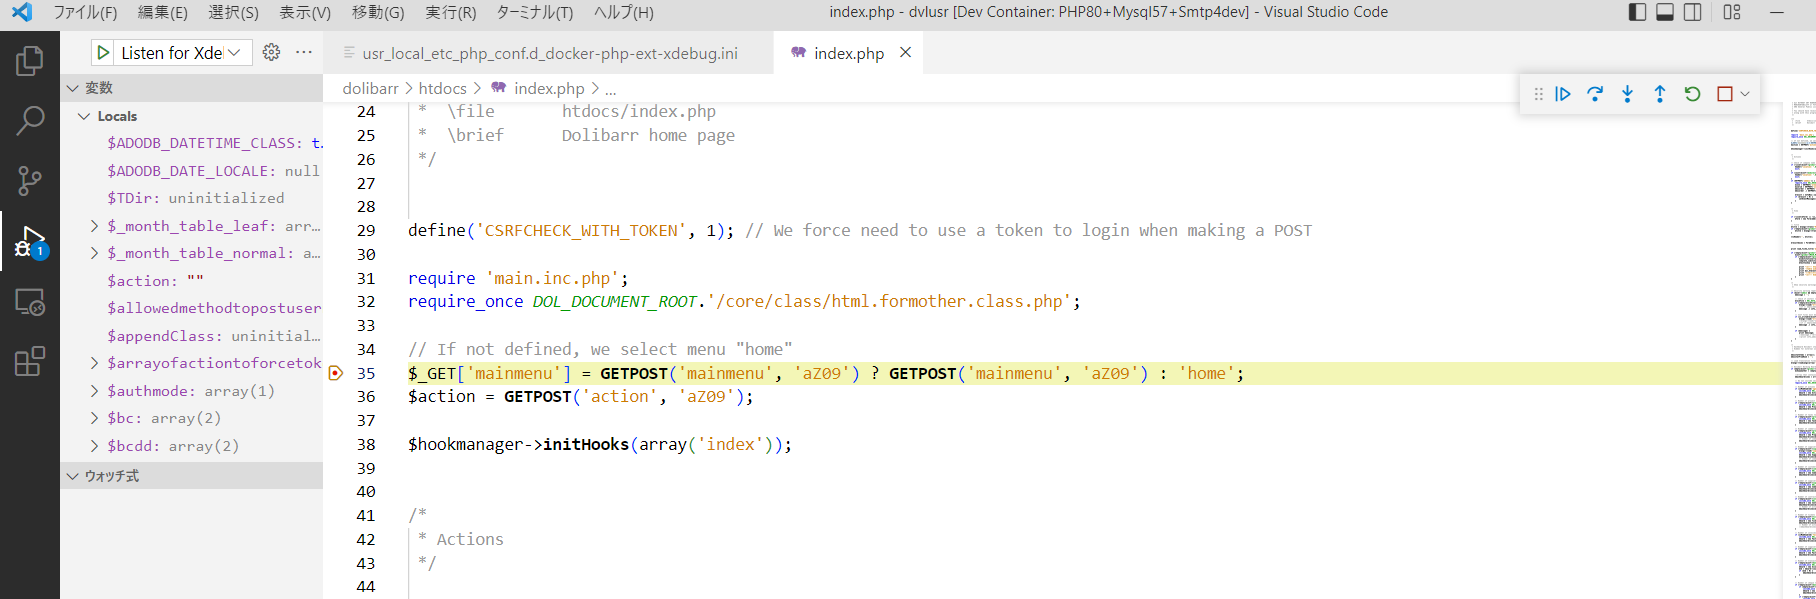Click the code minimap
The width and height of the screenshot is (1816, 599).
click(x=1802, y=350)
